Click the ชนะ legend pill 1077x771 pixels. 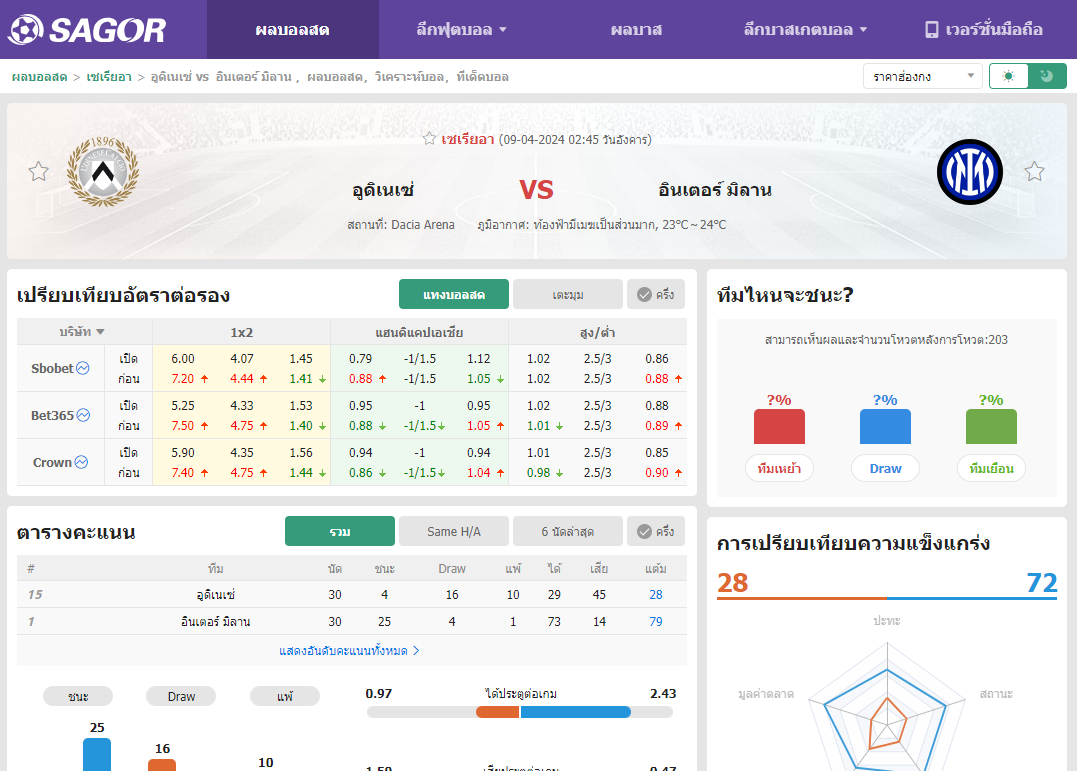point(78,696)
